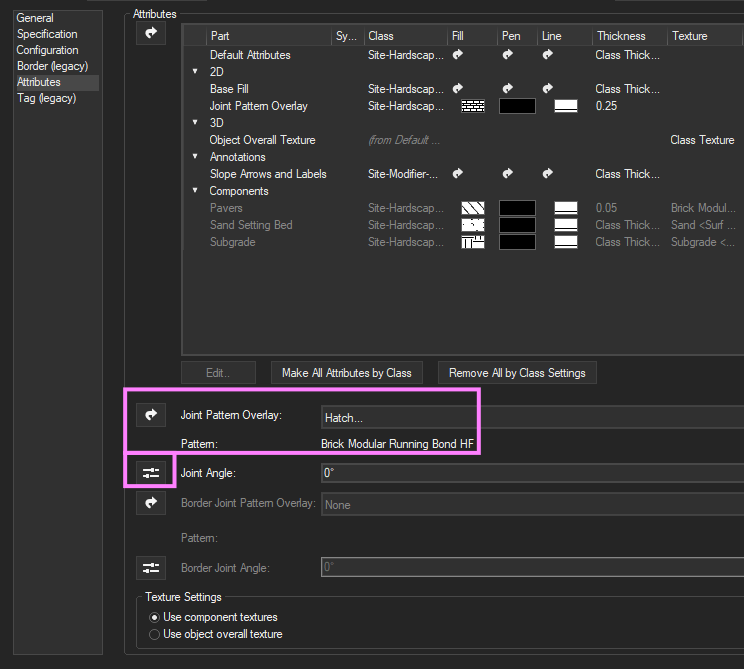Viewport: 744px width, 669px height.
Task: Collapse the Annotations group
Action: tap(195, 157)
